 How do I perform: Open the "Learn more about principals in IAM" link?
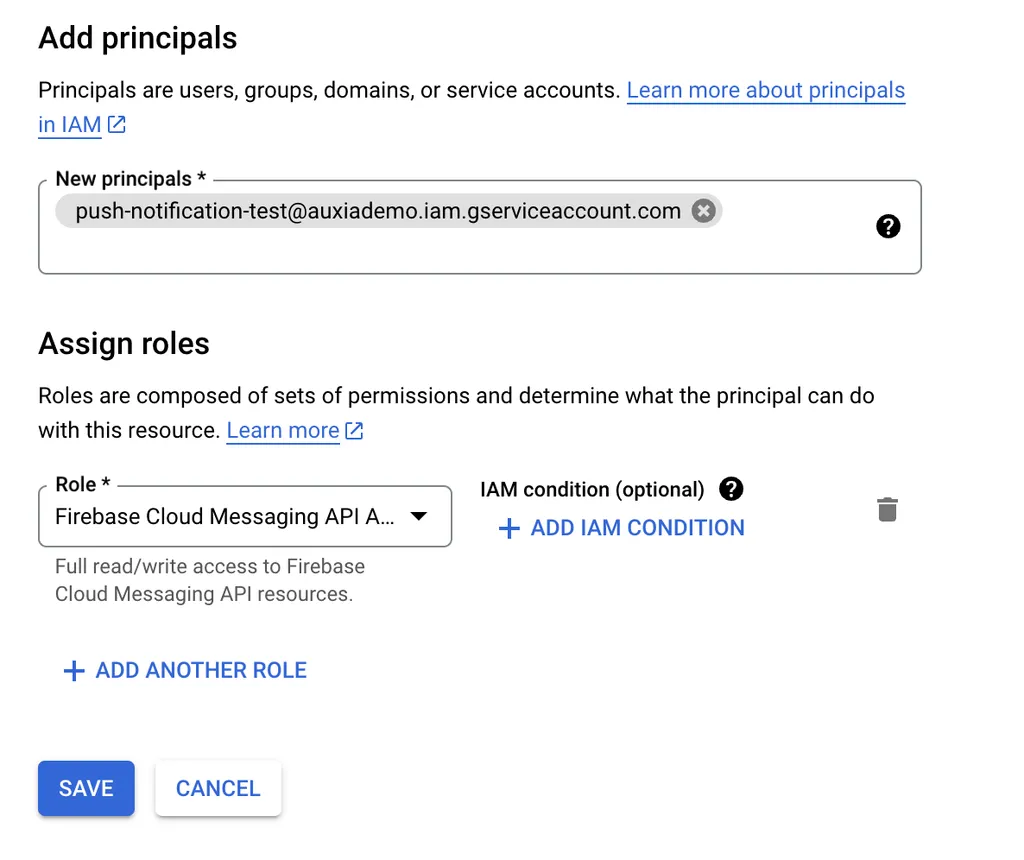pyautogui.click(x=766, y=90)
